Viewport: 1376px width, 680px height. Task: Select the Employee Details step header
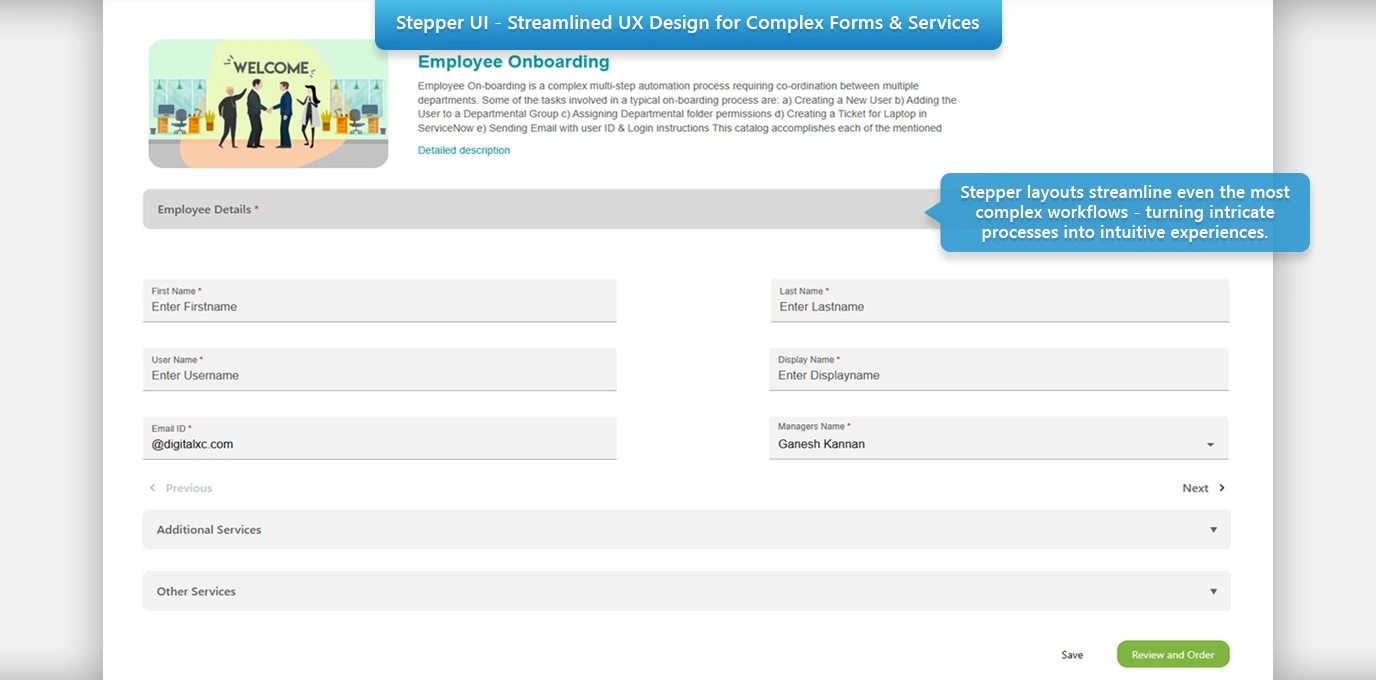tap(540, 209)
